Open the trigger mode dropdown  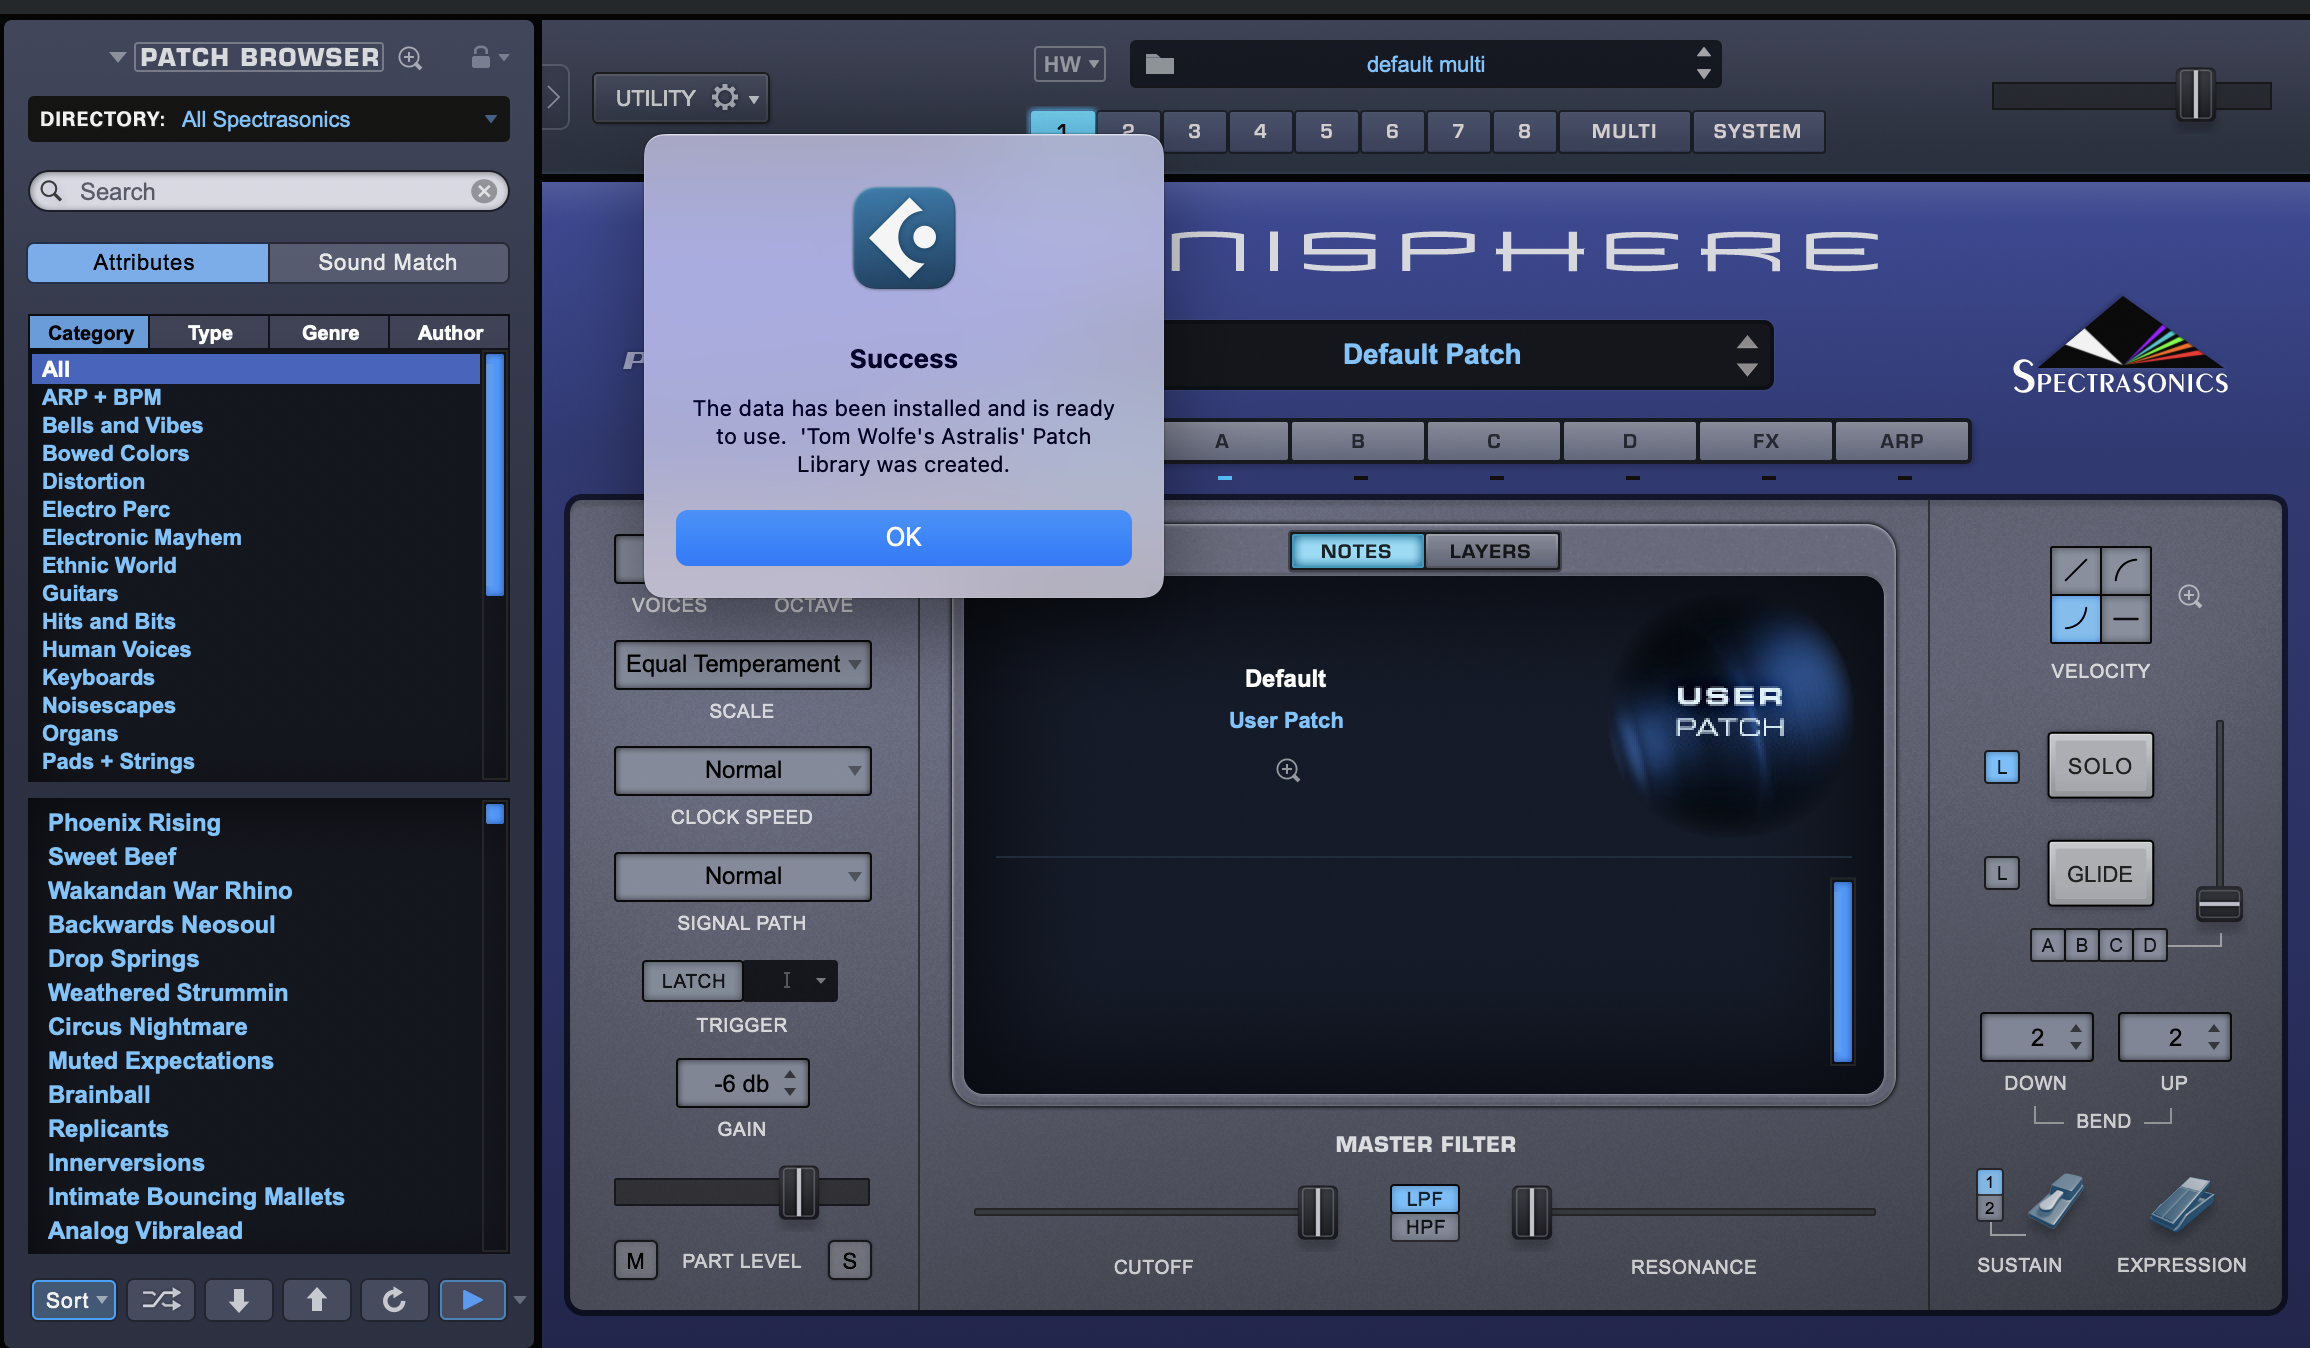[791, 981]
